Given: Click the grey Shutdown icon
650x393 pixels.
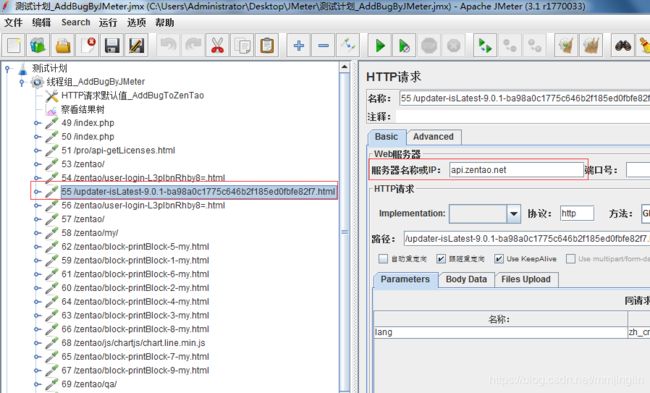Looking at the screenshot, I should click(x=454, y=45).
